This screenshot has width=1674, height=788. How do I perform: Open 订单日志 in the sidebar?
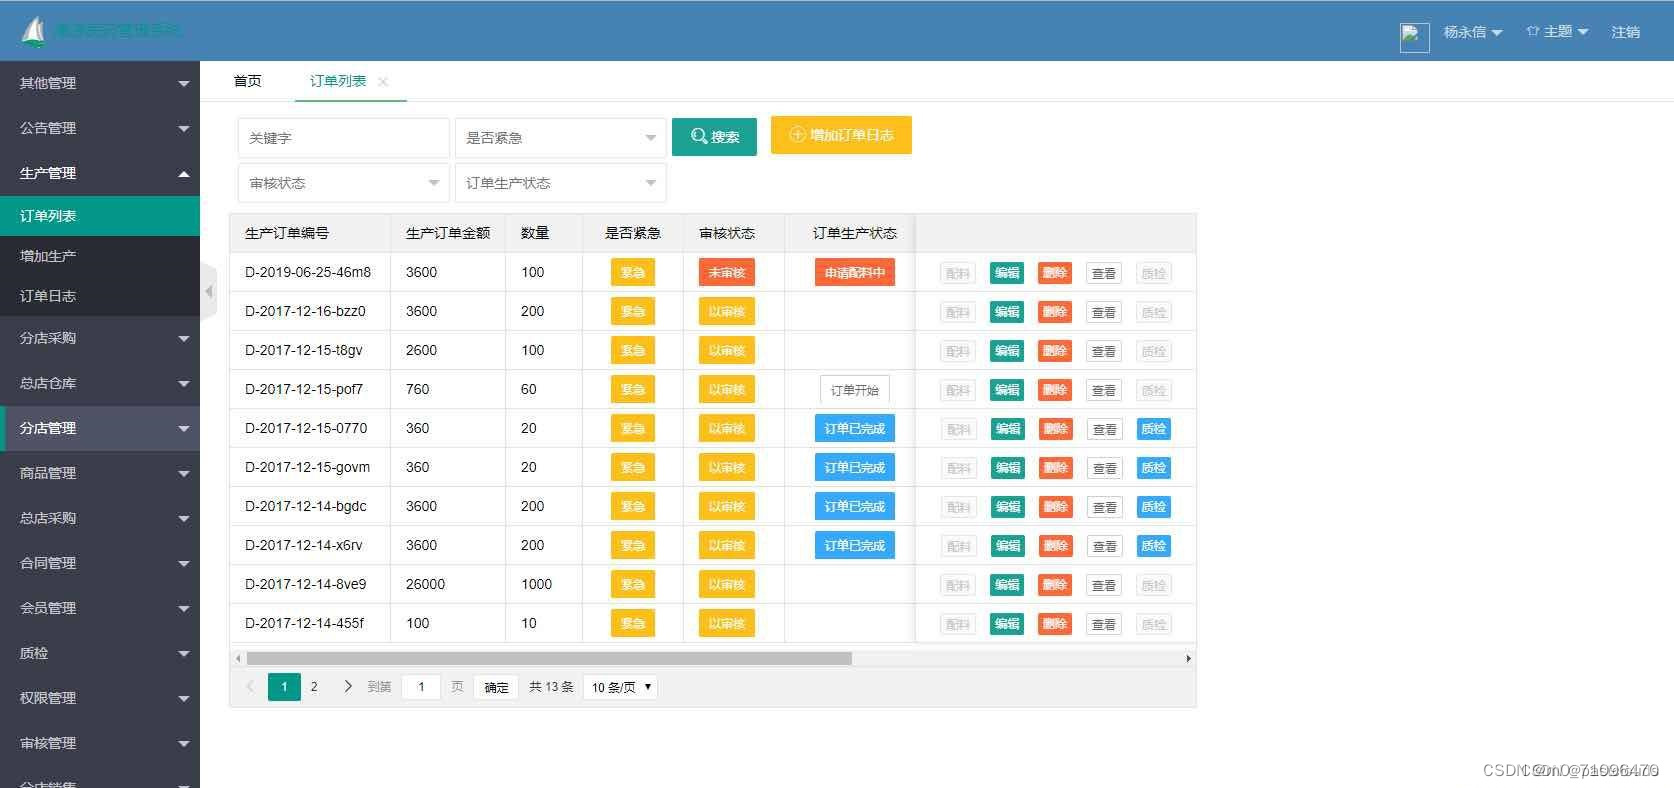click(100, 296)
